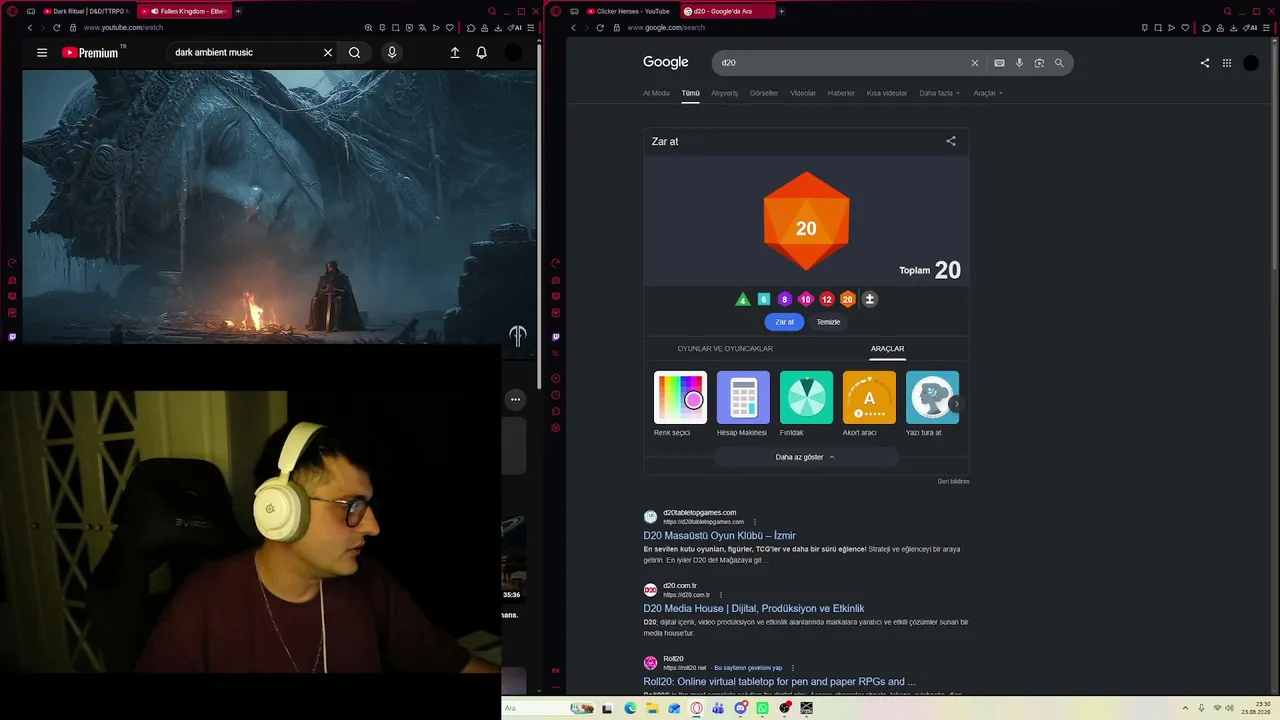The image size is (1280, 720).
Task: Reload the Google search page
Action: point(600,28)
